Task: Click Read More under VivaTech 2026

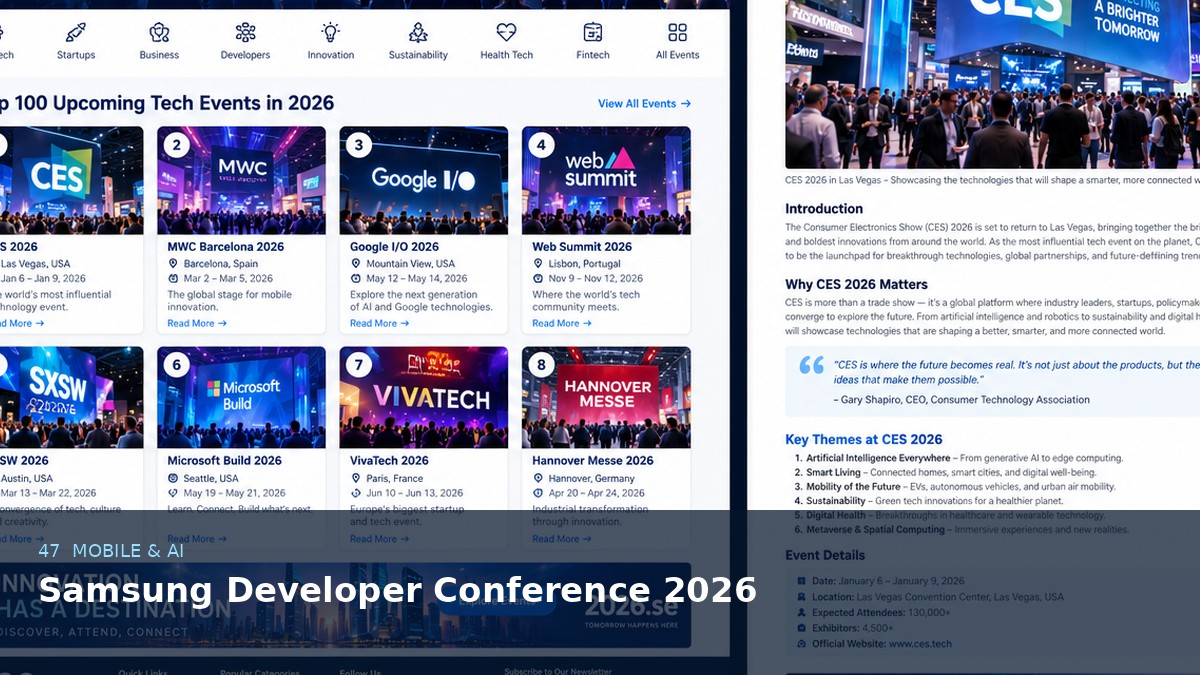Action: [x=380, y=539]
